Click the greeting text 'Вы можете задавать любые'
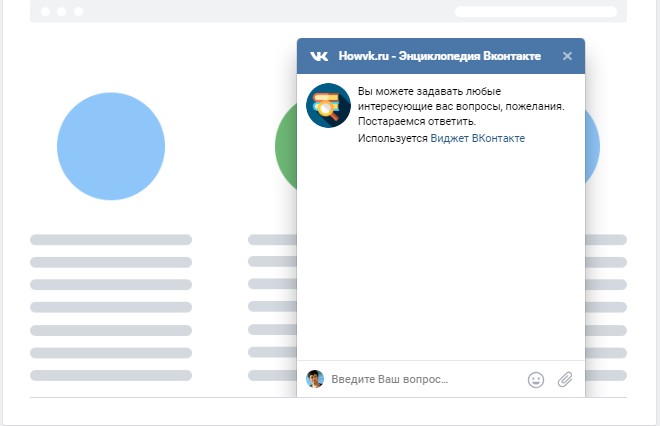660x426 pixels. (x=429, y=91)
